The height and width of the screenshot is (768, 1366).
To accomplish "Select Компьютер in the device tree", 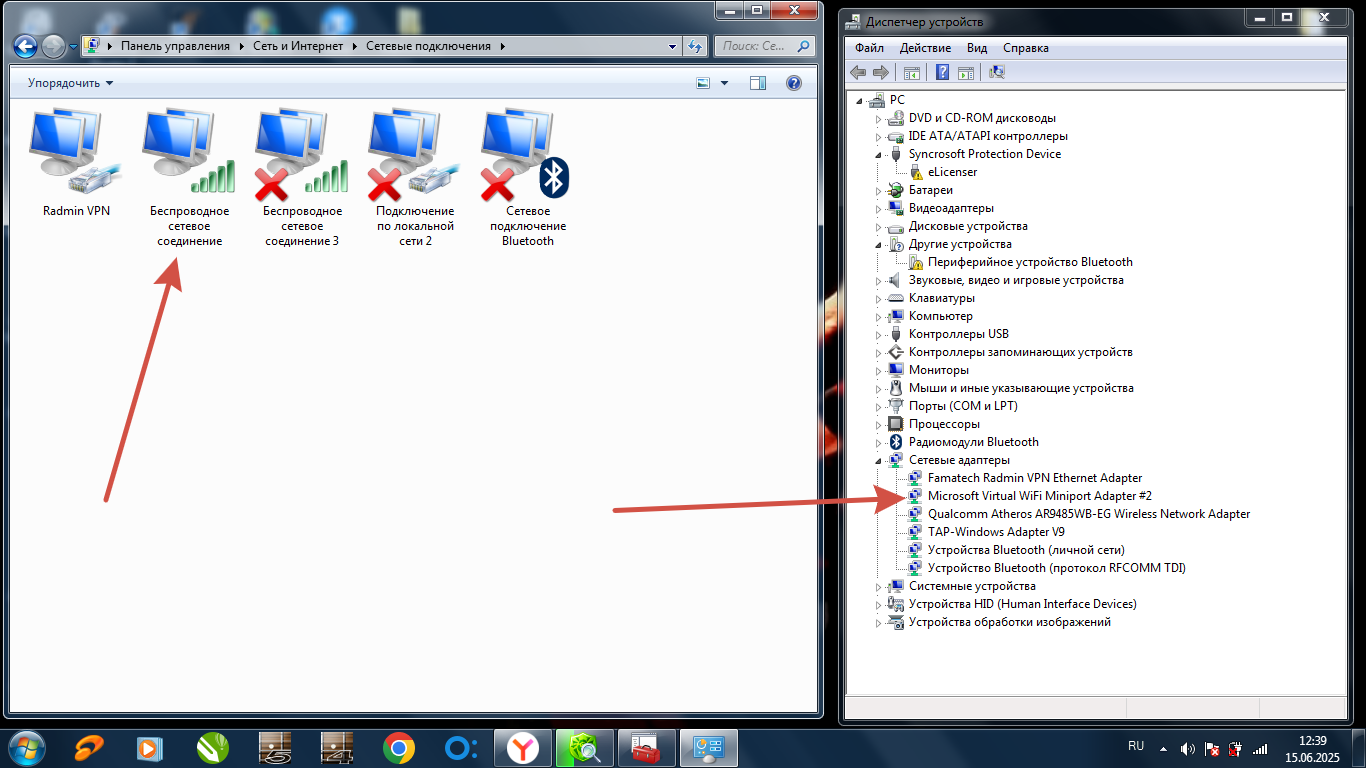I will pos(940,316).
